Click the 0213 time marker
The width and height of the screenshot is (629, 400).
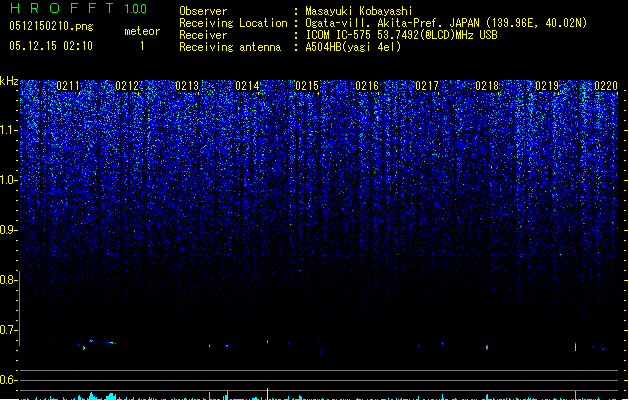point(187,86)
